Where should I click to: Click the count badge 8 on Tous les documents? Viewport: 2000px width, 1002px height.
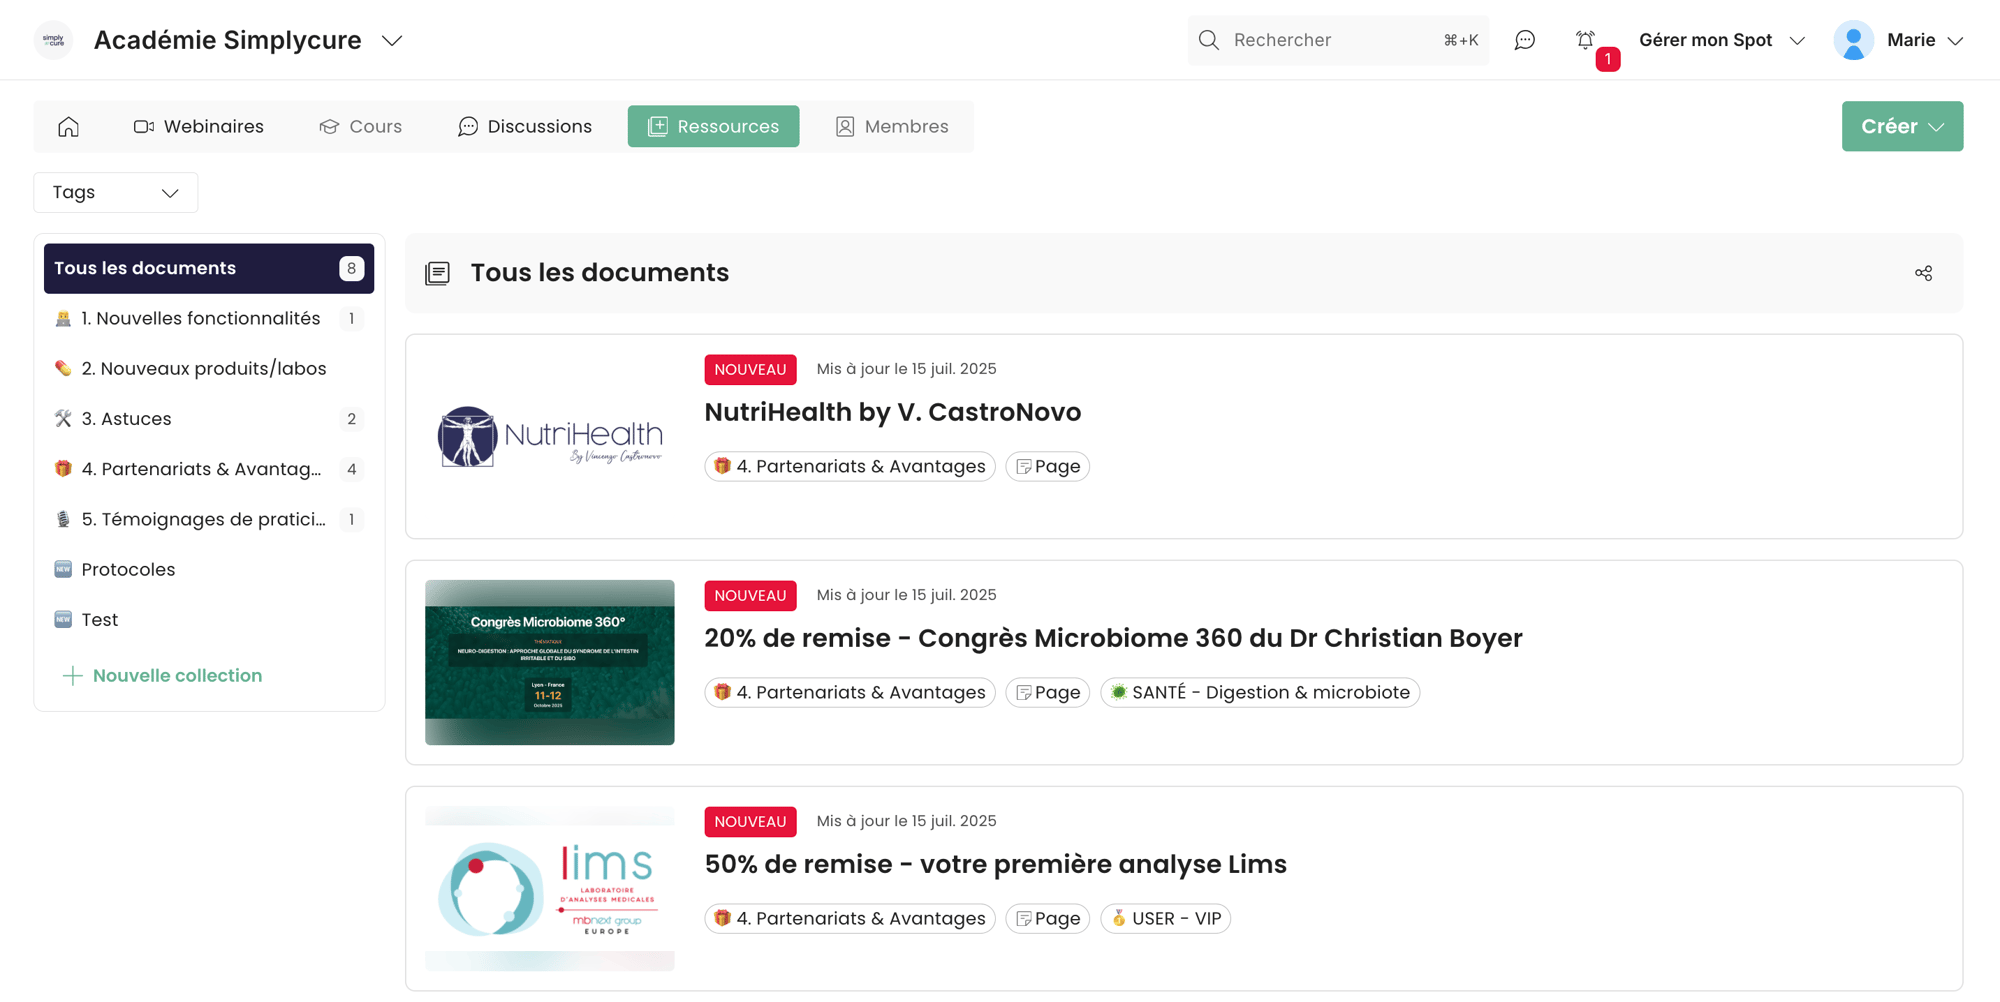[x=351, y=268]
